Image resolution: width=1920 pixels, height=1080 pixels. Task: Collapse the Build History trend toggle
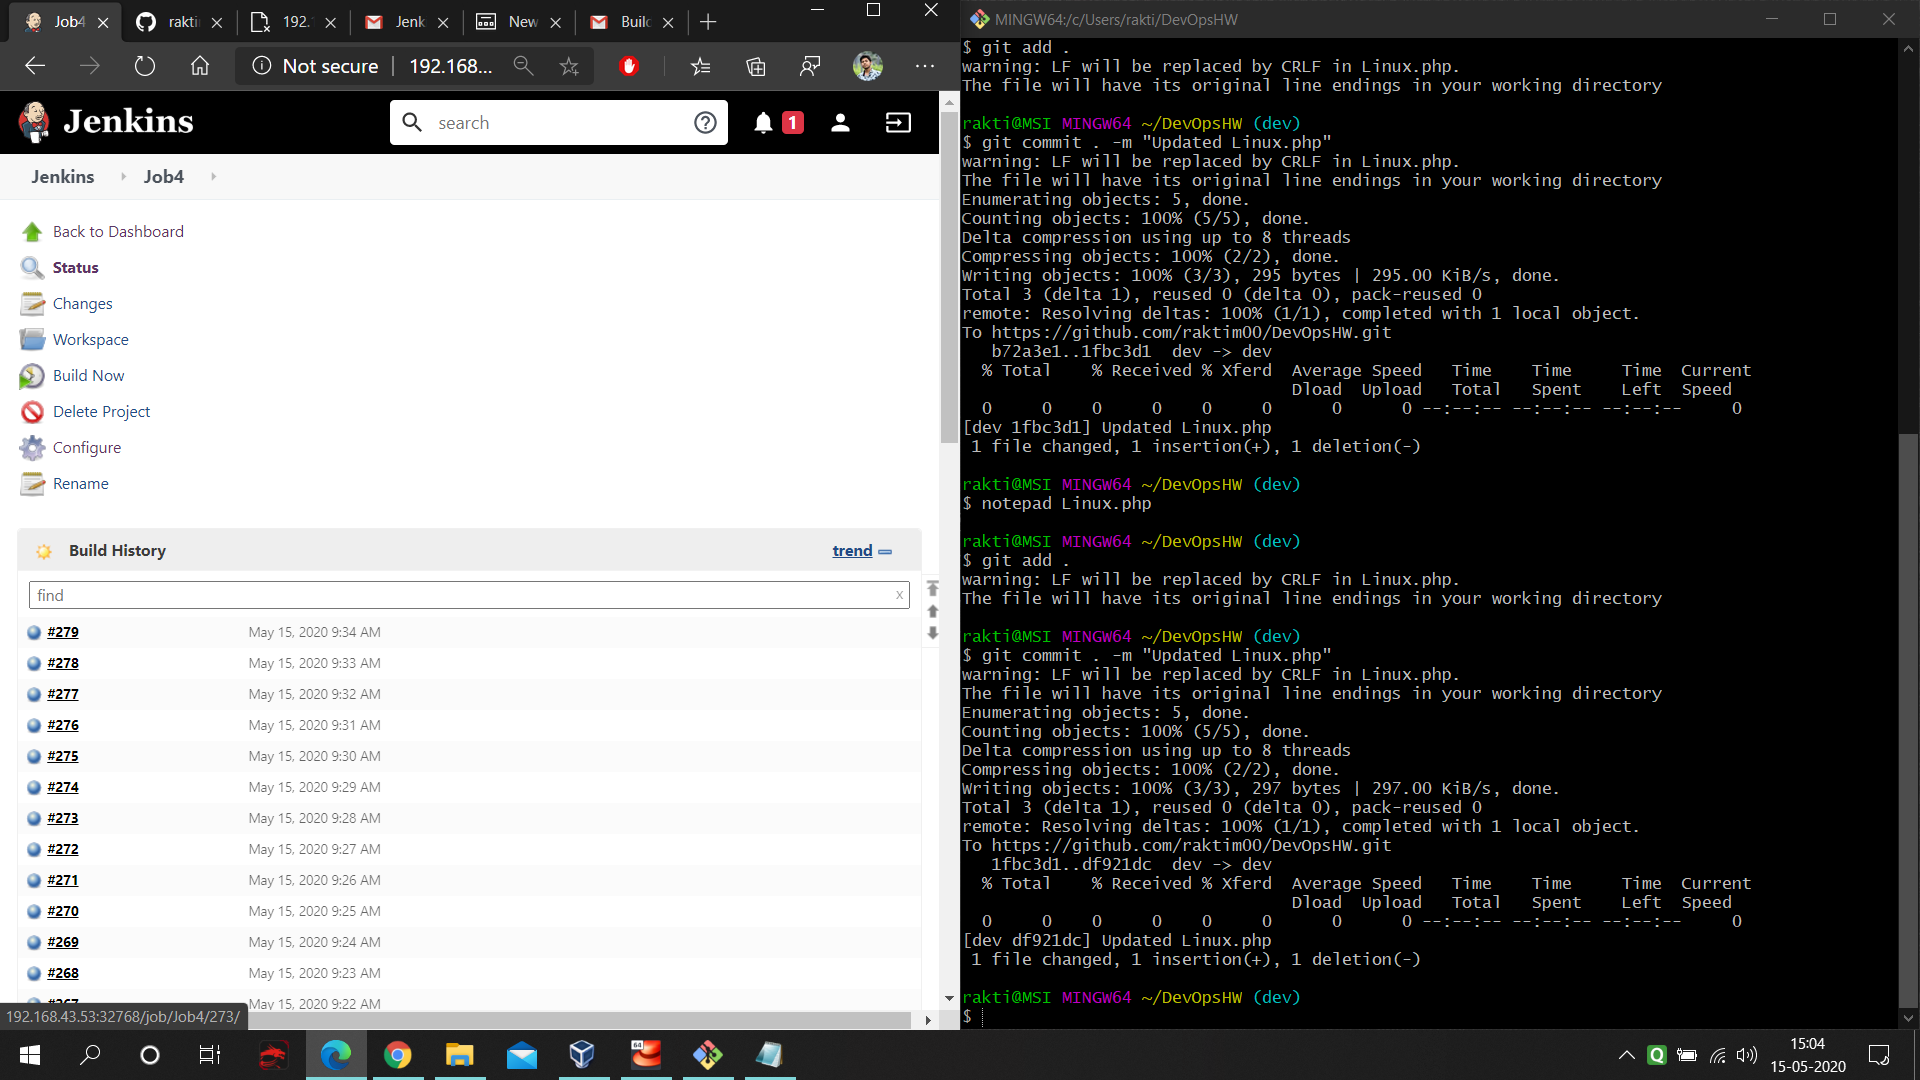tap(885, 551)
